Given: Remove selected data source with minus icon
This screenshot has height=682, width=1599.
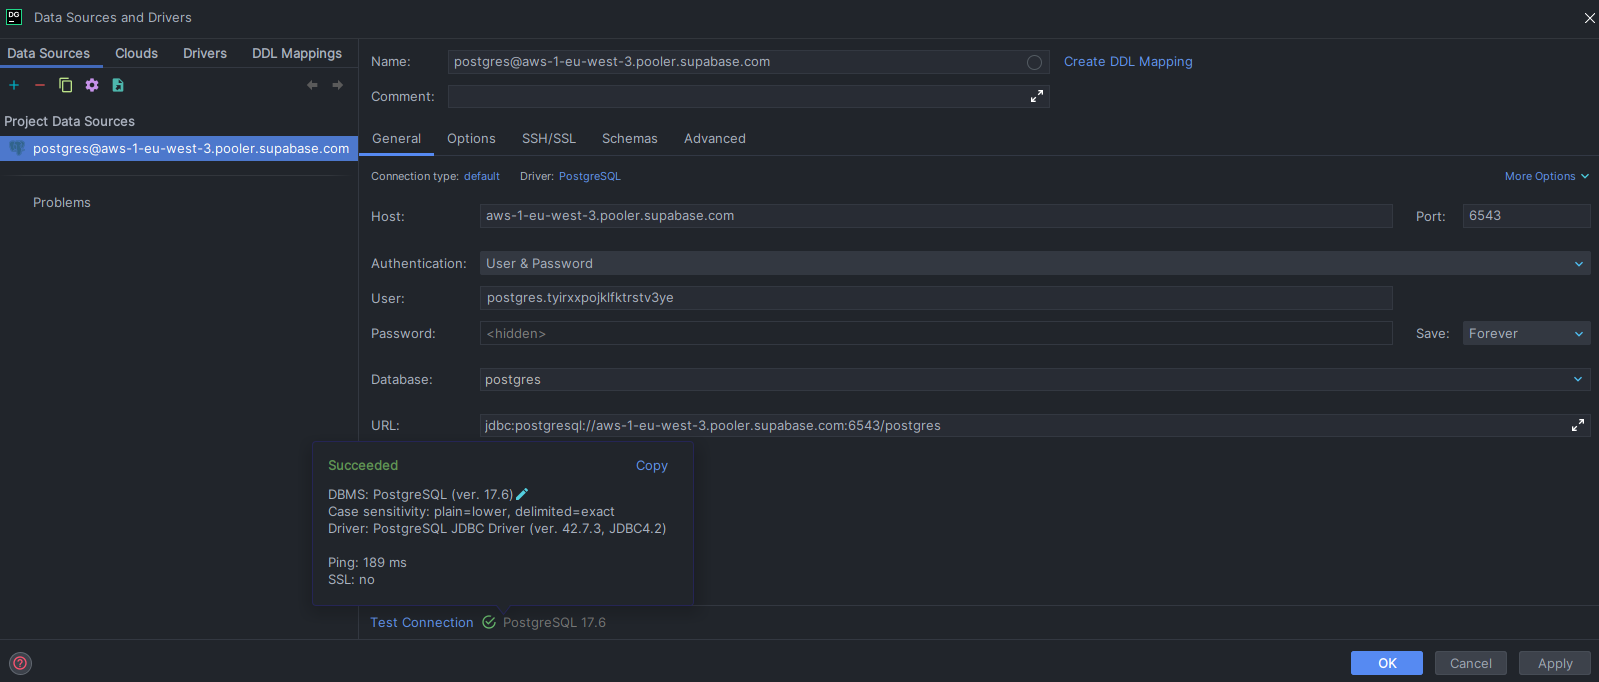Looking at the screenshot, I should click(x=40, y=85).
